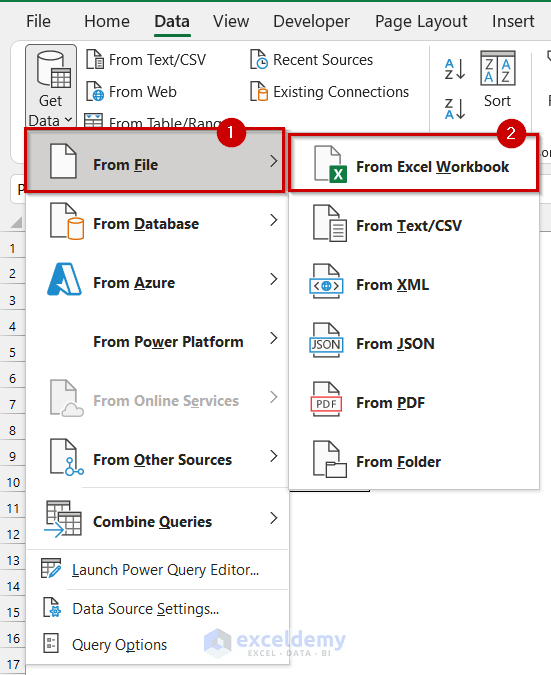
Task: Select the From Other Sources entry
Action: pos(157,459)
